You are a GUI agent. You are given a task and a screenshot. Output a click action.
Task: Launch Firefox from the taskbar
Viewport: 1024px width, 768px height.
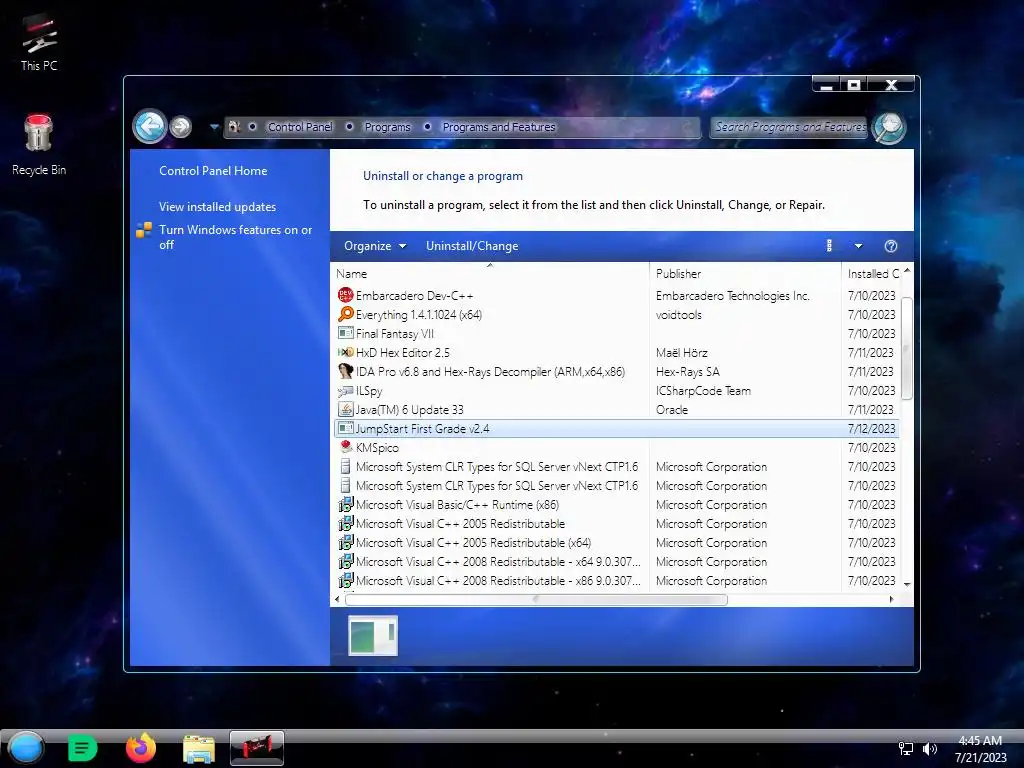coord(141,748)
